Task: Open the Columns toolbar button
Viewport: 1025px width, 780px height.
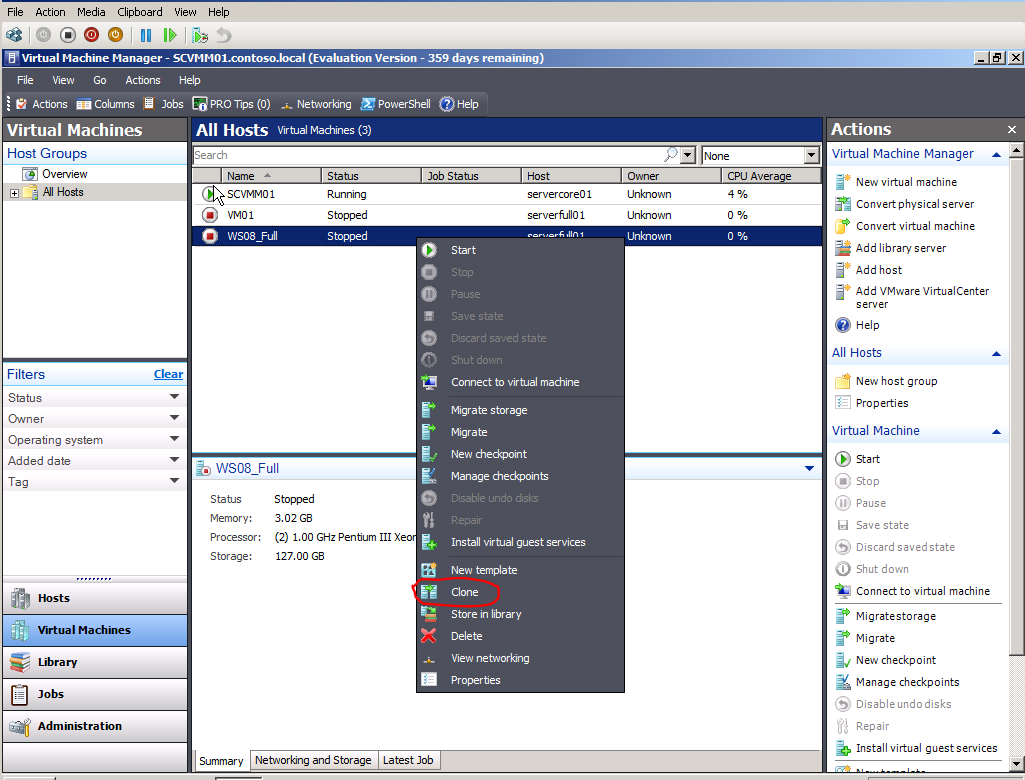Action: click(x=105, y=104)
